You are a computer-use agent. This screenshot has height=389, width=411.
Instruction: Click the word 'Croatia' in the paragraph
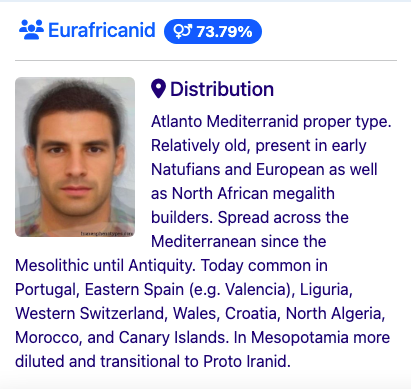pyautogui.click(x=252, y=313)
